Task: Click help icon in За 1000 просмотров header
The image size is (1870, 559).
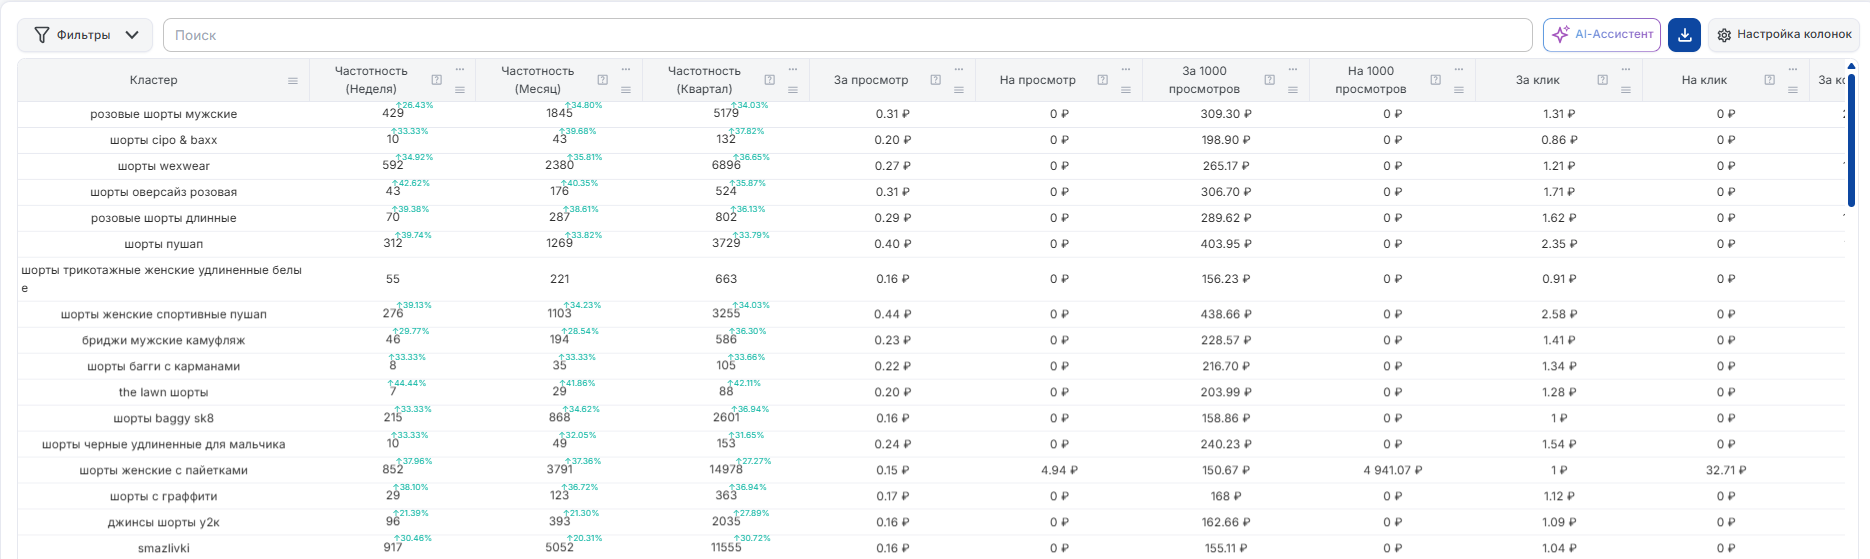Action: click(1269, 80)
